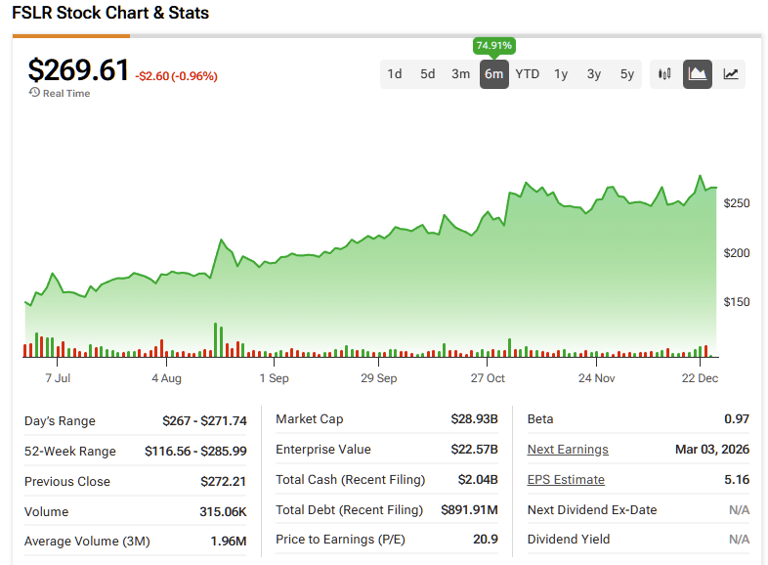The height and width of the screenshot is (565, 768).
Task: Click the 4 Aug date marker
Action: coord(167,378)
